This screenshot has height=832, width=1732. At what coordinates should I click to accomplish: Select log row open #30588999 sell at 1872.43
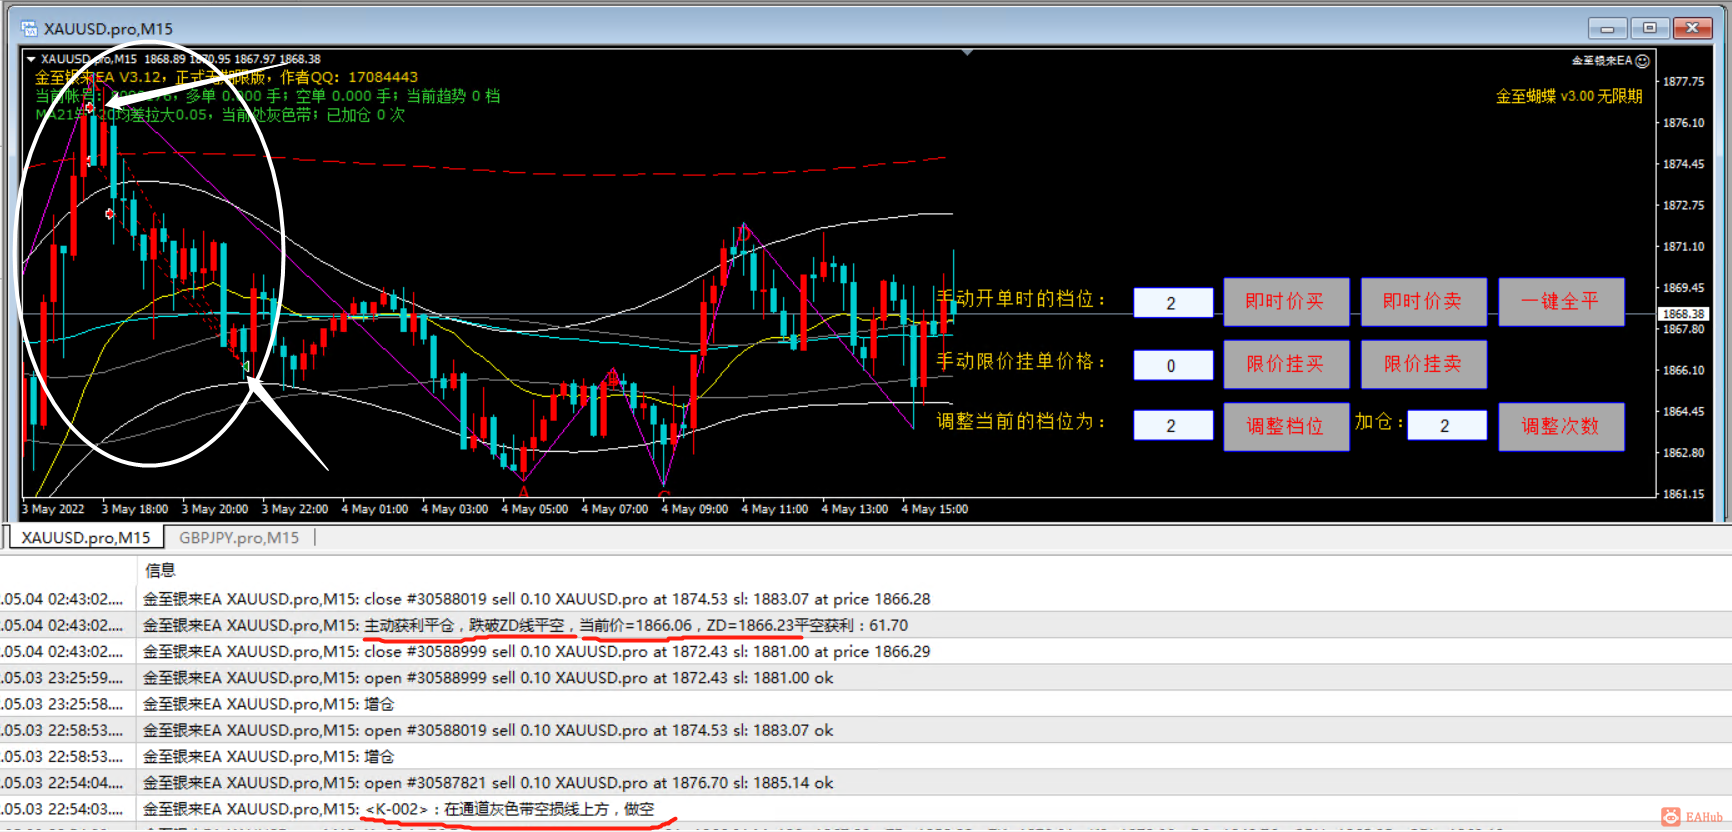(866, 678)
